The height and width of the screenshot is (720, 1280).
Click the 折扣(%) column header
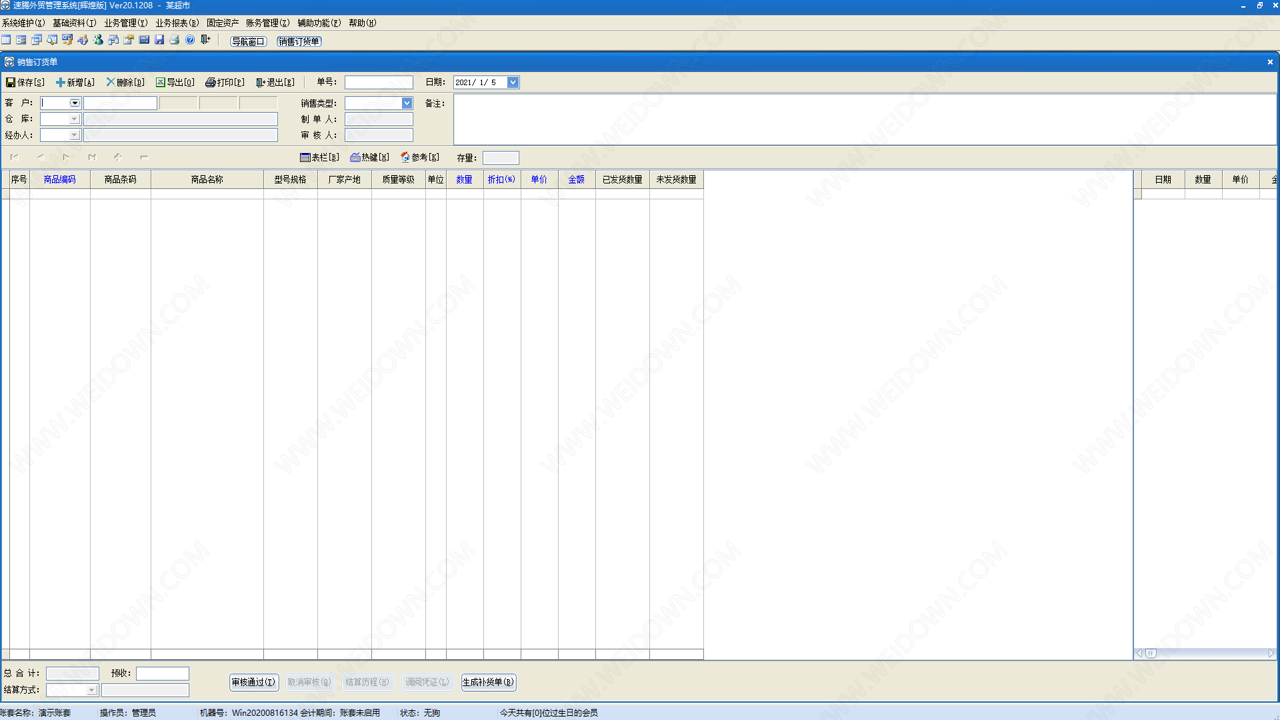[501, 180]
